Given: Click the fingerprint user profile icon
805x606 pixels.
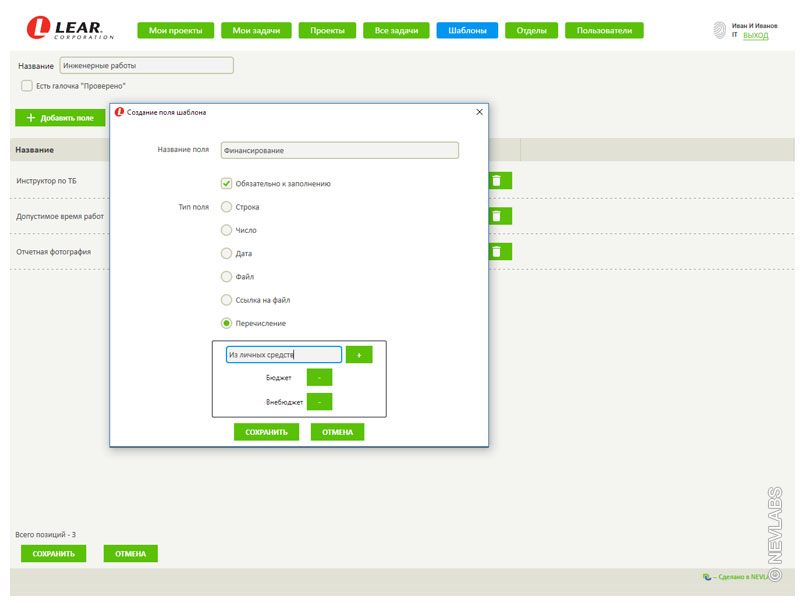Looking at the screenshot, I should click(x=719, y=30).
